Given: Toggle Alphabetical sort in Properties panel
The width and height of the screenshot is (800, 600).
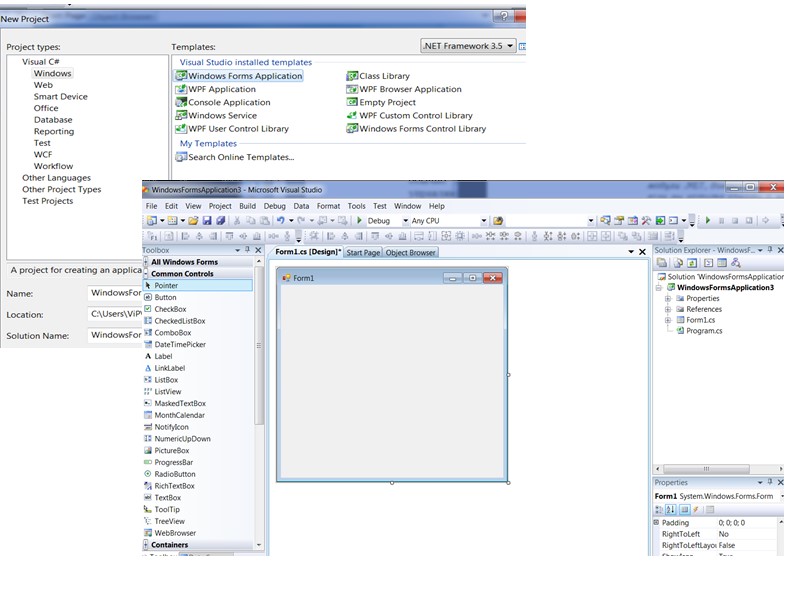Looking at the screenshot, I should [671, 509].
